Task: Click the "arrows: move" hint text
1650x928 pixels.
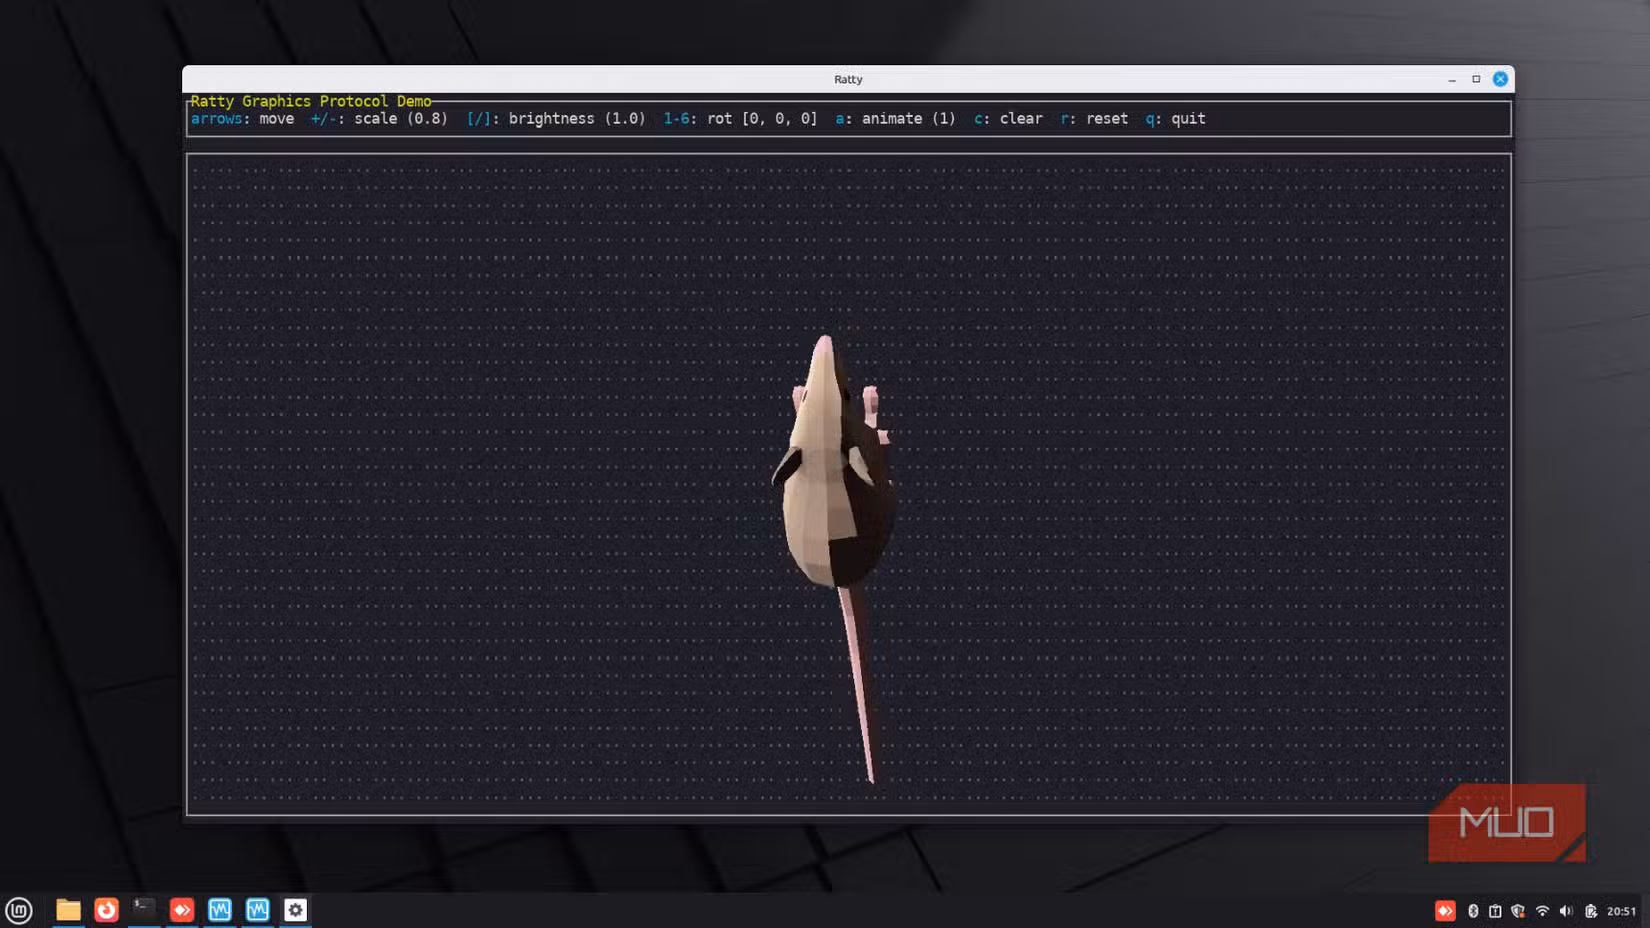Action: pyautogui.click(x=243, y=118)
